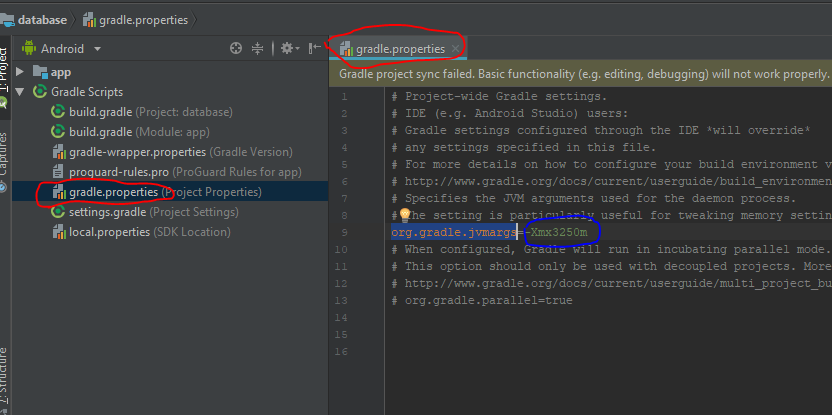
Task: Click the 'IDE (e.g. Android Studio) users' comment
Action: pyautogui.click(x=509, y=114)
